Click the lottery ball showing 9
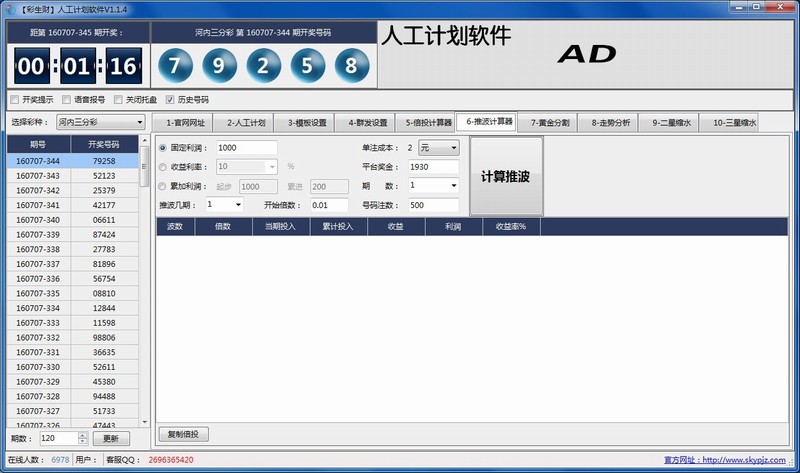800x473 pixels. [219, 67]
